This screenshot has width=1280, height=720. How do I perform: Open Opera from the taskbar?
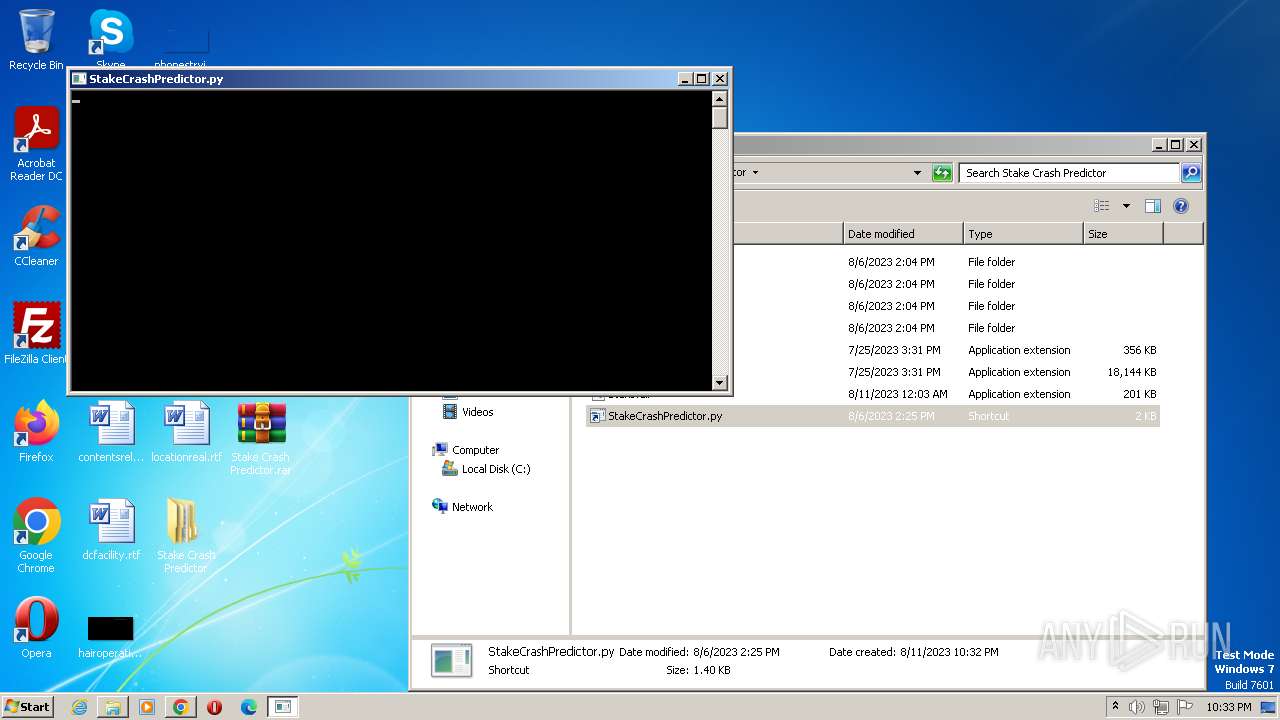(215, 707)
